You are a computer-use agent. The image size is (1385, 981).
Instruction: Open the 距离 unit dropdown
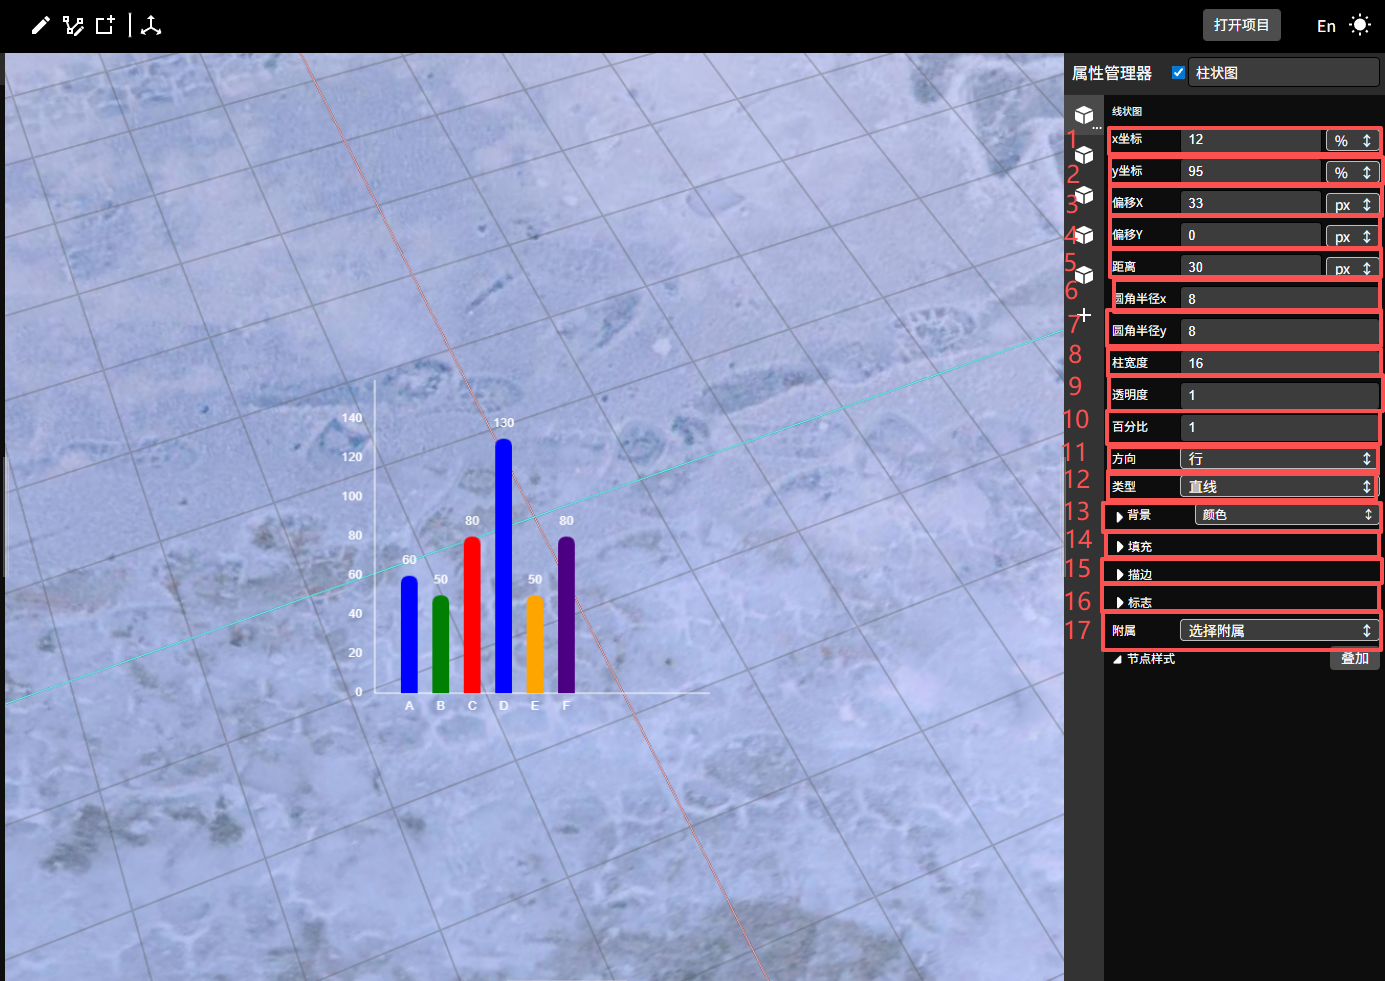(1353, 268)
